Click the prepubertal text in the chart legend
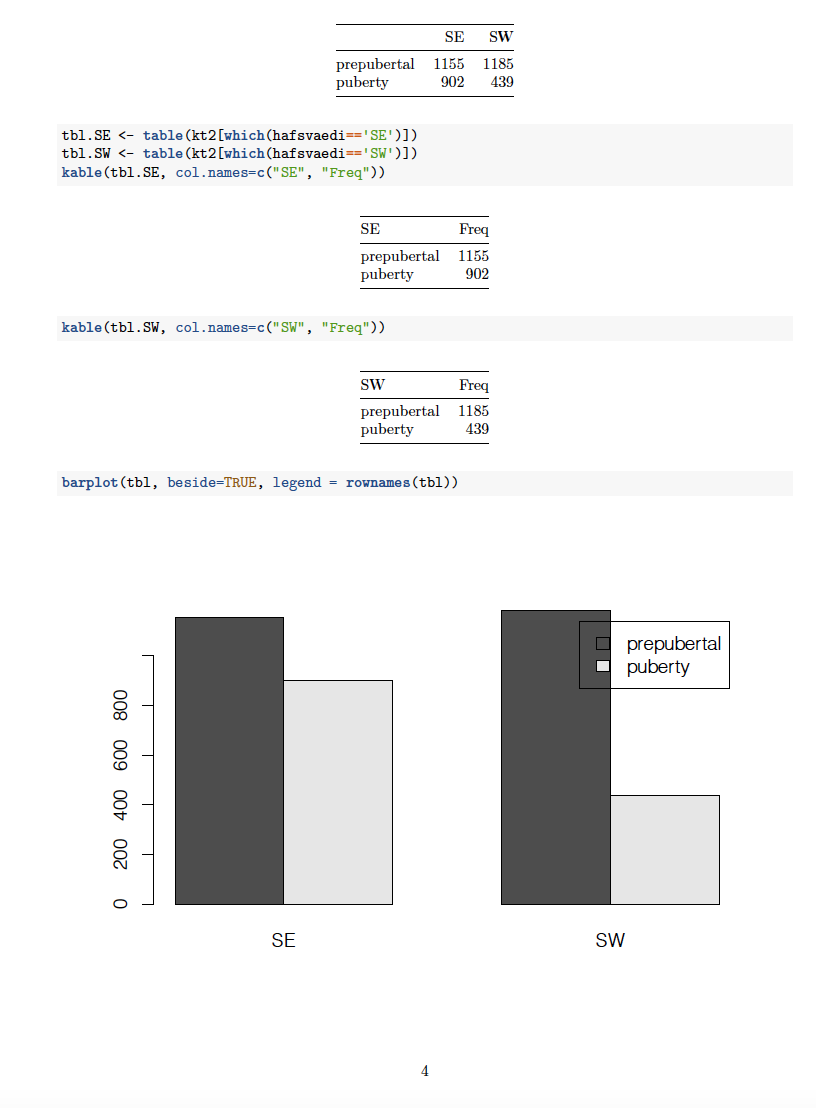Image resolution: width=816 pixels, height=1108 pixels. click(x=673, y=643)
